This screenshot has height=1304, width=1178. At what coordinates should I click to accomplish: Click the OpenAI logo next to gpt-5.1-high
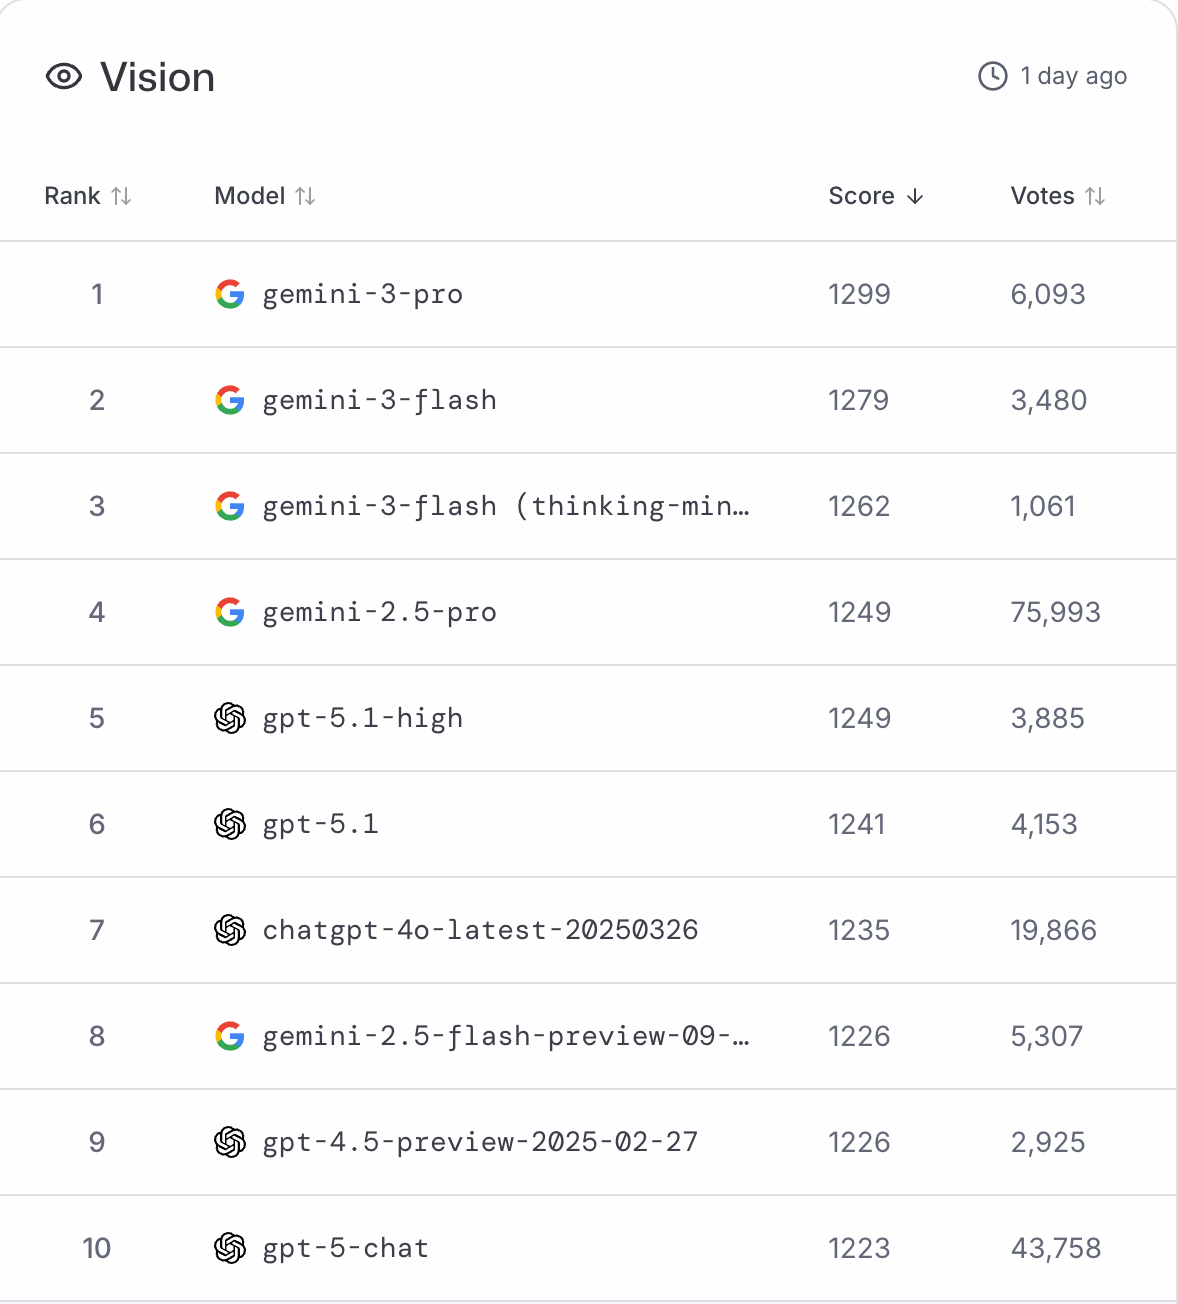[x=230, y=718]
